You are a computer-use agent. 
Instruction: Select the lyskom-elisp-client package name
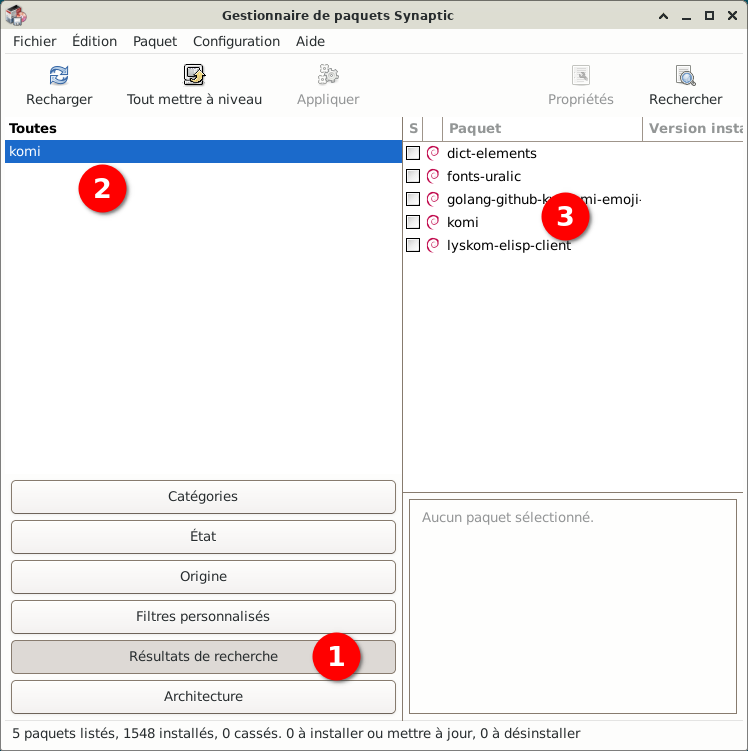(509, 245)
